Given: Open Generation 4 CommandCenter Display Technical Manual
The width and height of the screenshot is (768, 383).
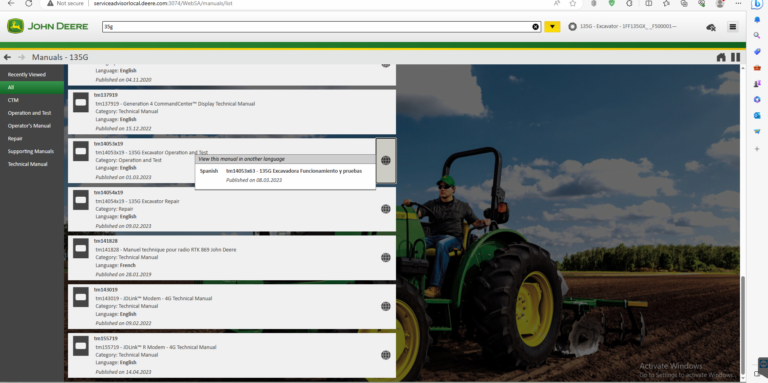Looking at the screenshot, I should coord(175,104).
